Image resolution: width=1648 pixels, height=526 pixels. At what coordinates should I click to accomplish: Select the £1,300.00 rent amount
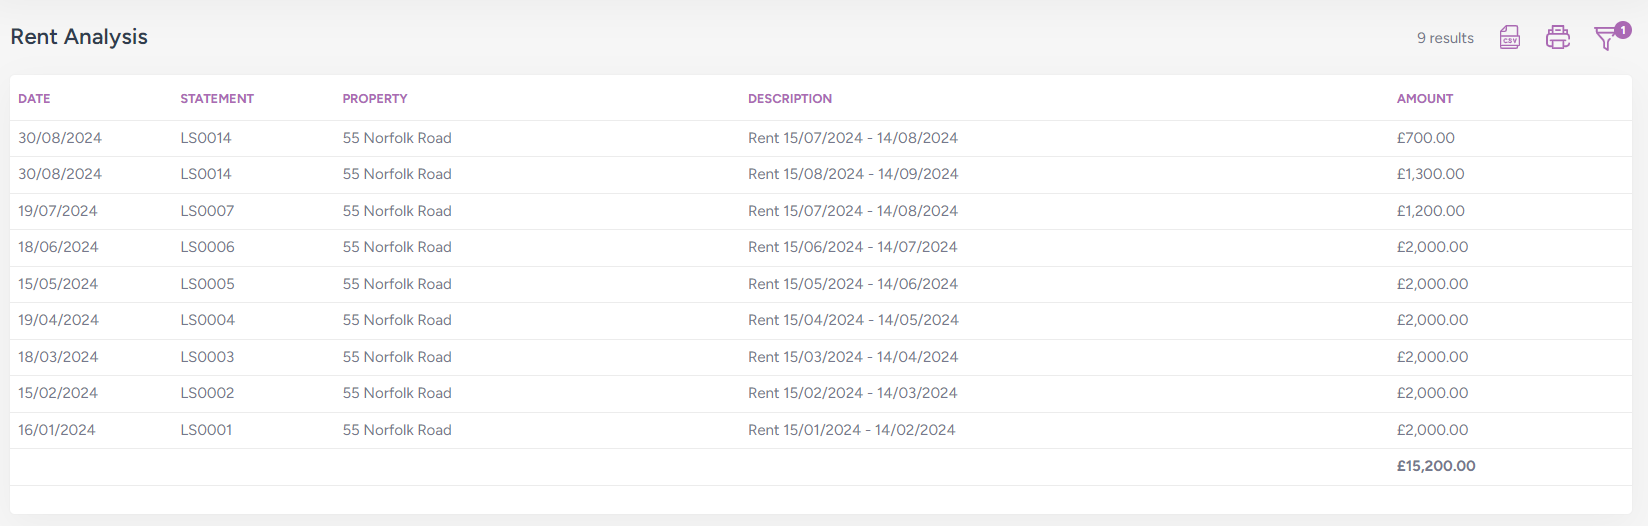tap(1430, 174)
